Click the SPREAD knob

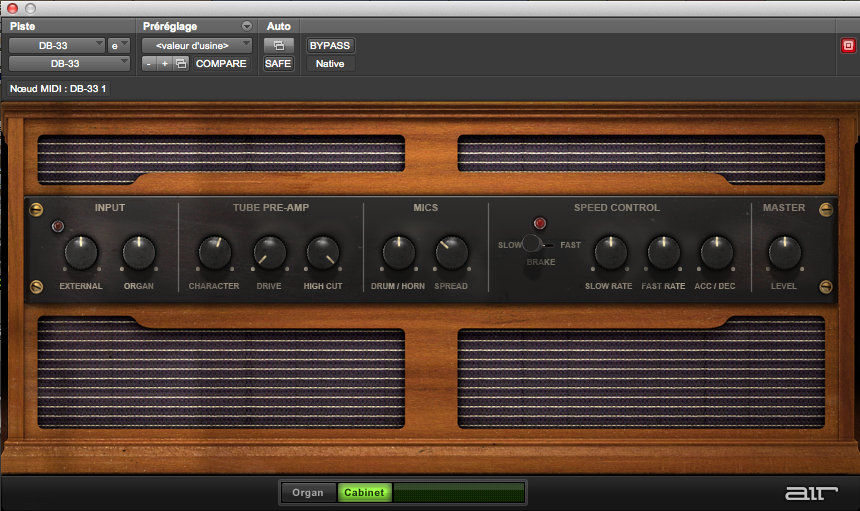click(x=451, y=253)
